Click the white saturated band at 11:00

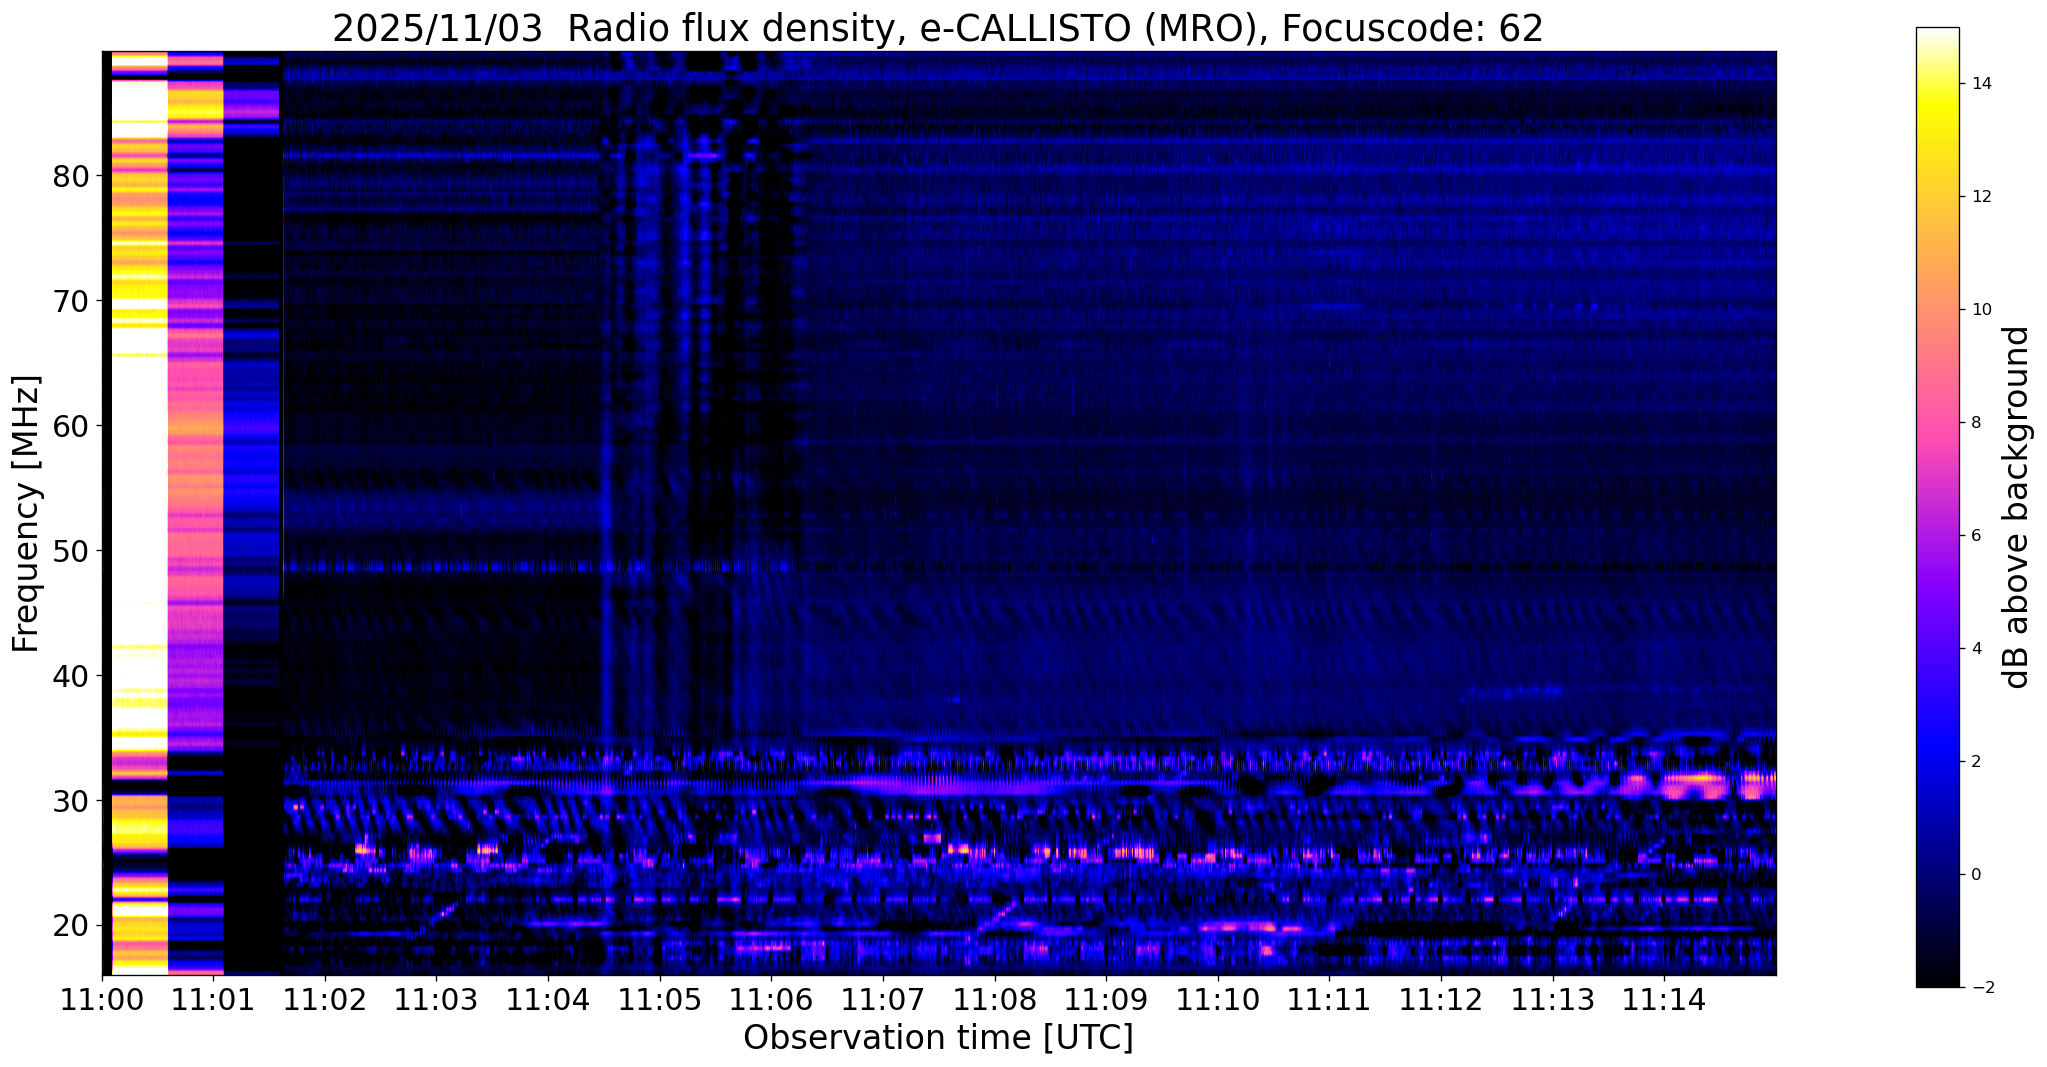click(138, 500)
